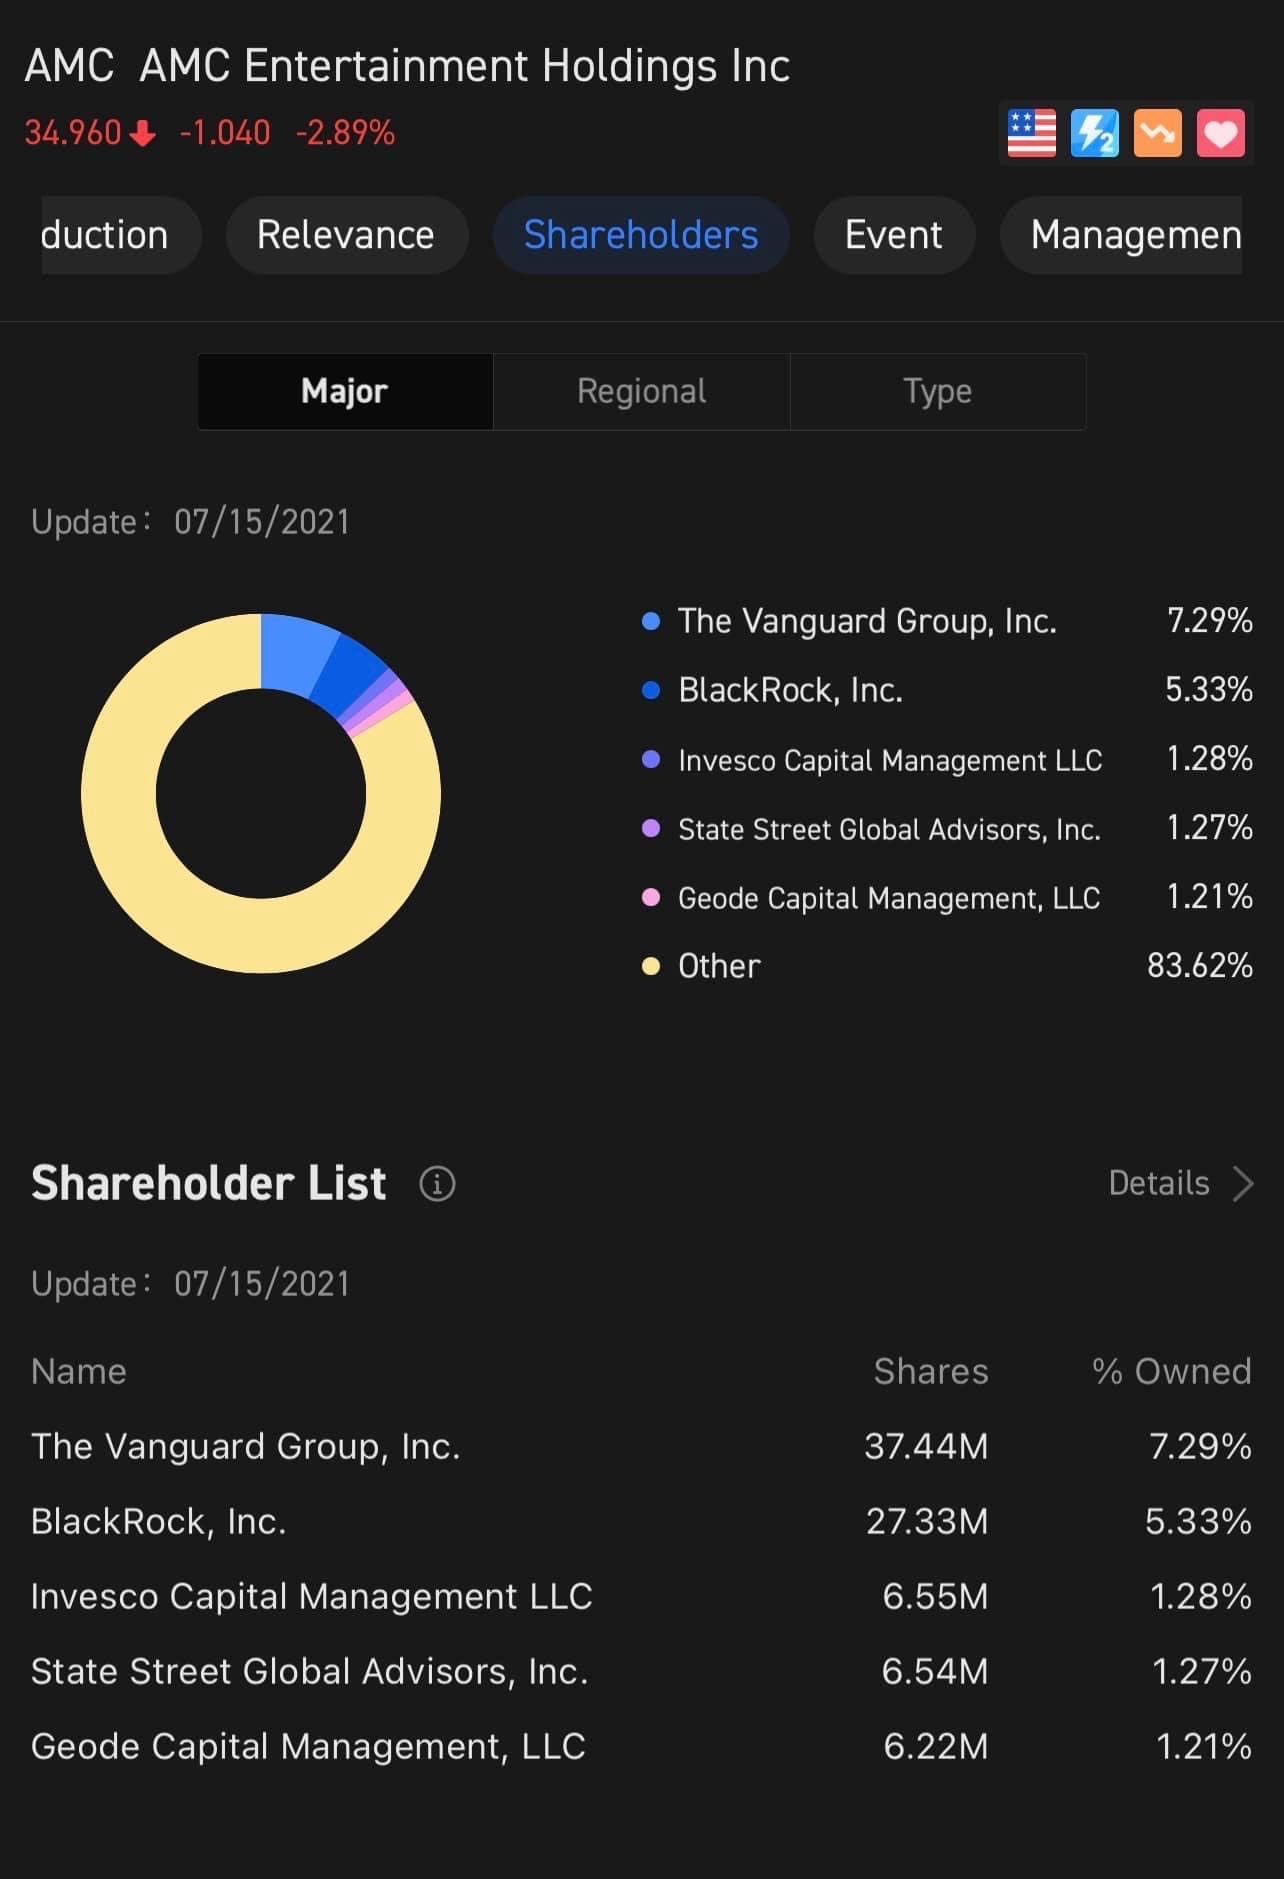Tap the red price down arrow

143,133
